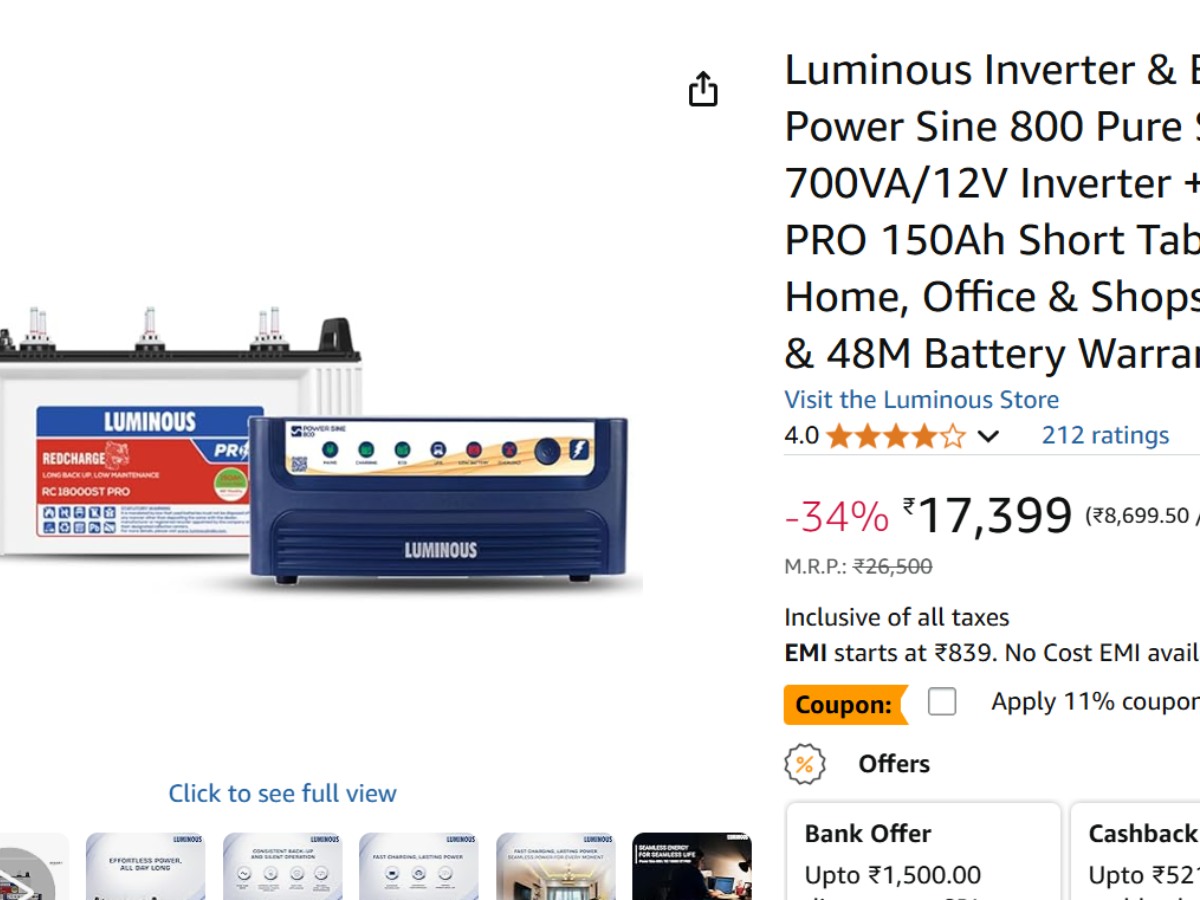Visit the Luminous Store link
The height and width of the screenshot is (900, 1200).
(921, 399)
